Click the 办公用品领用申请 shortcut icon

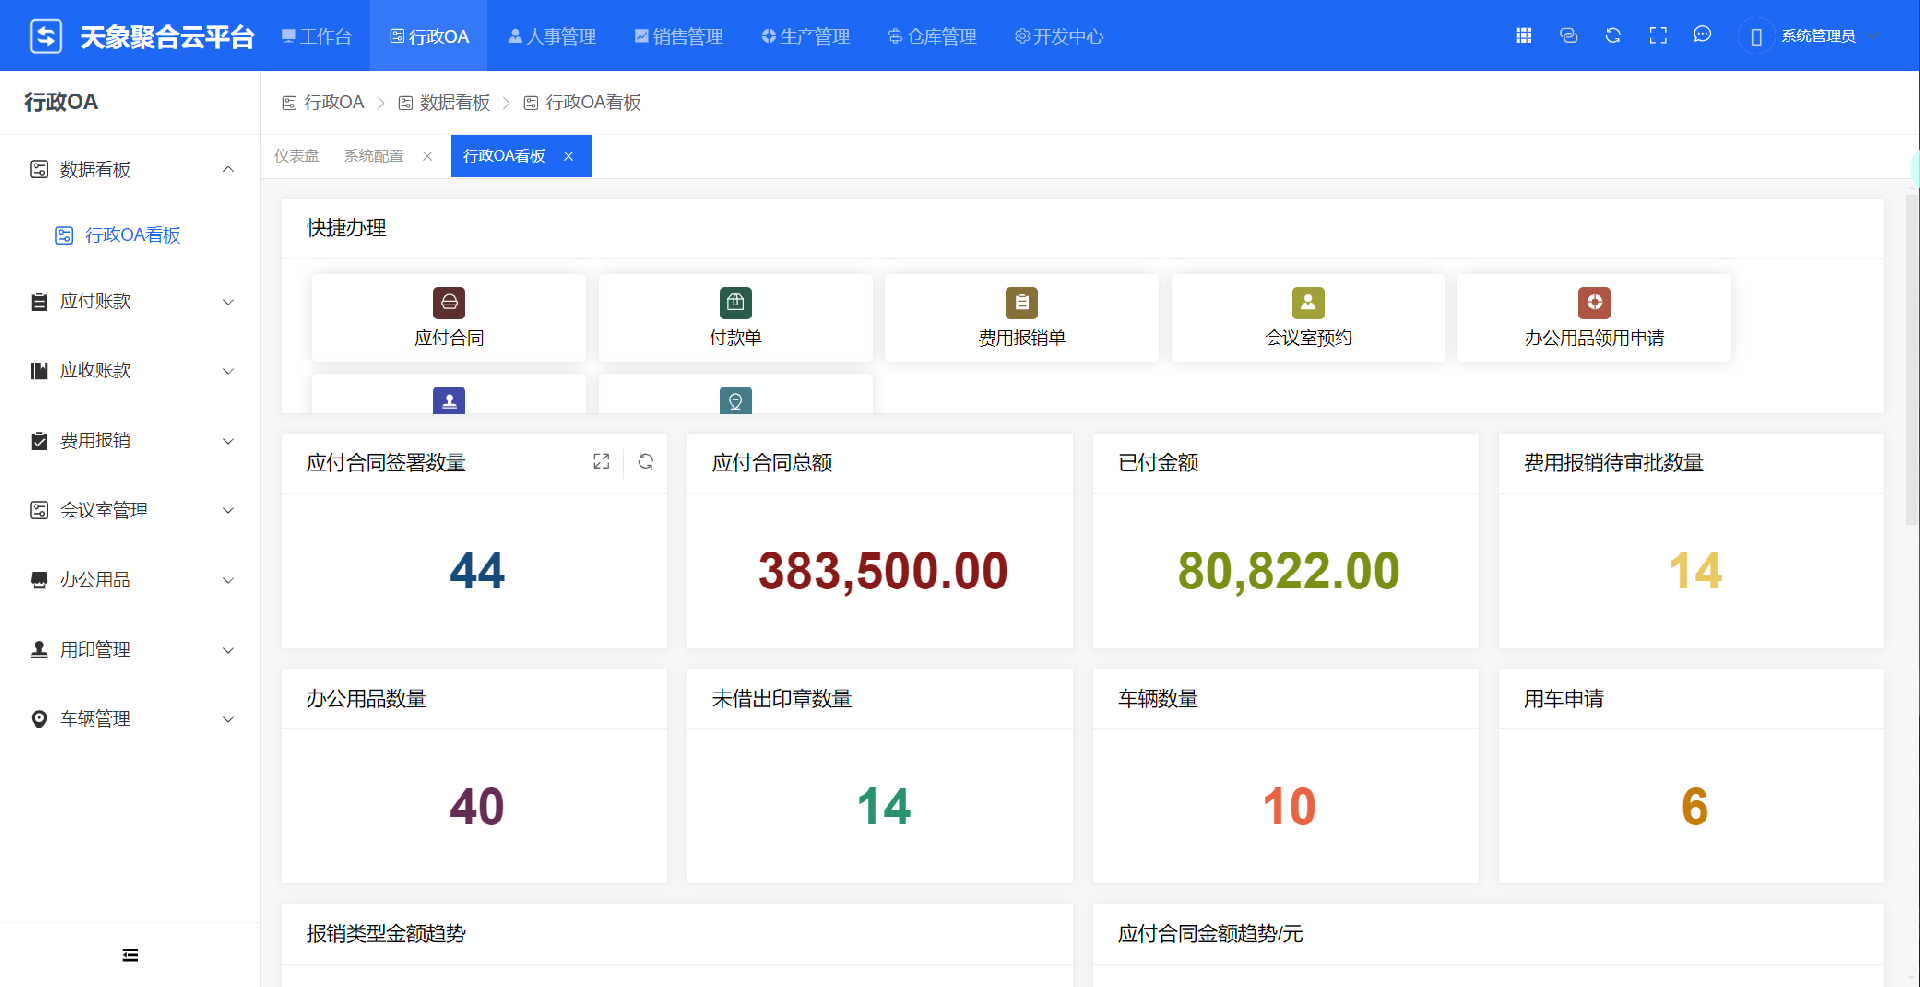click(1595, 302)
